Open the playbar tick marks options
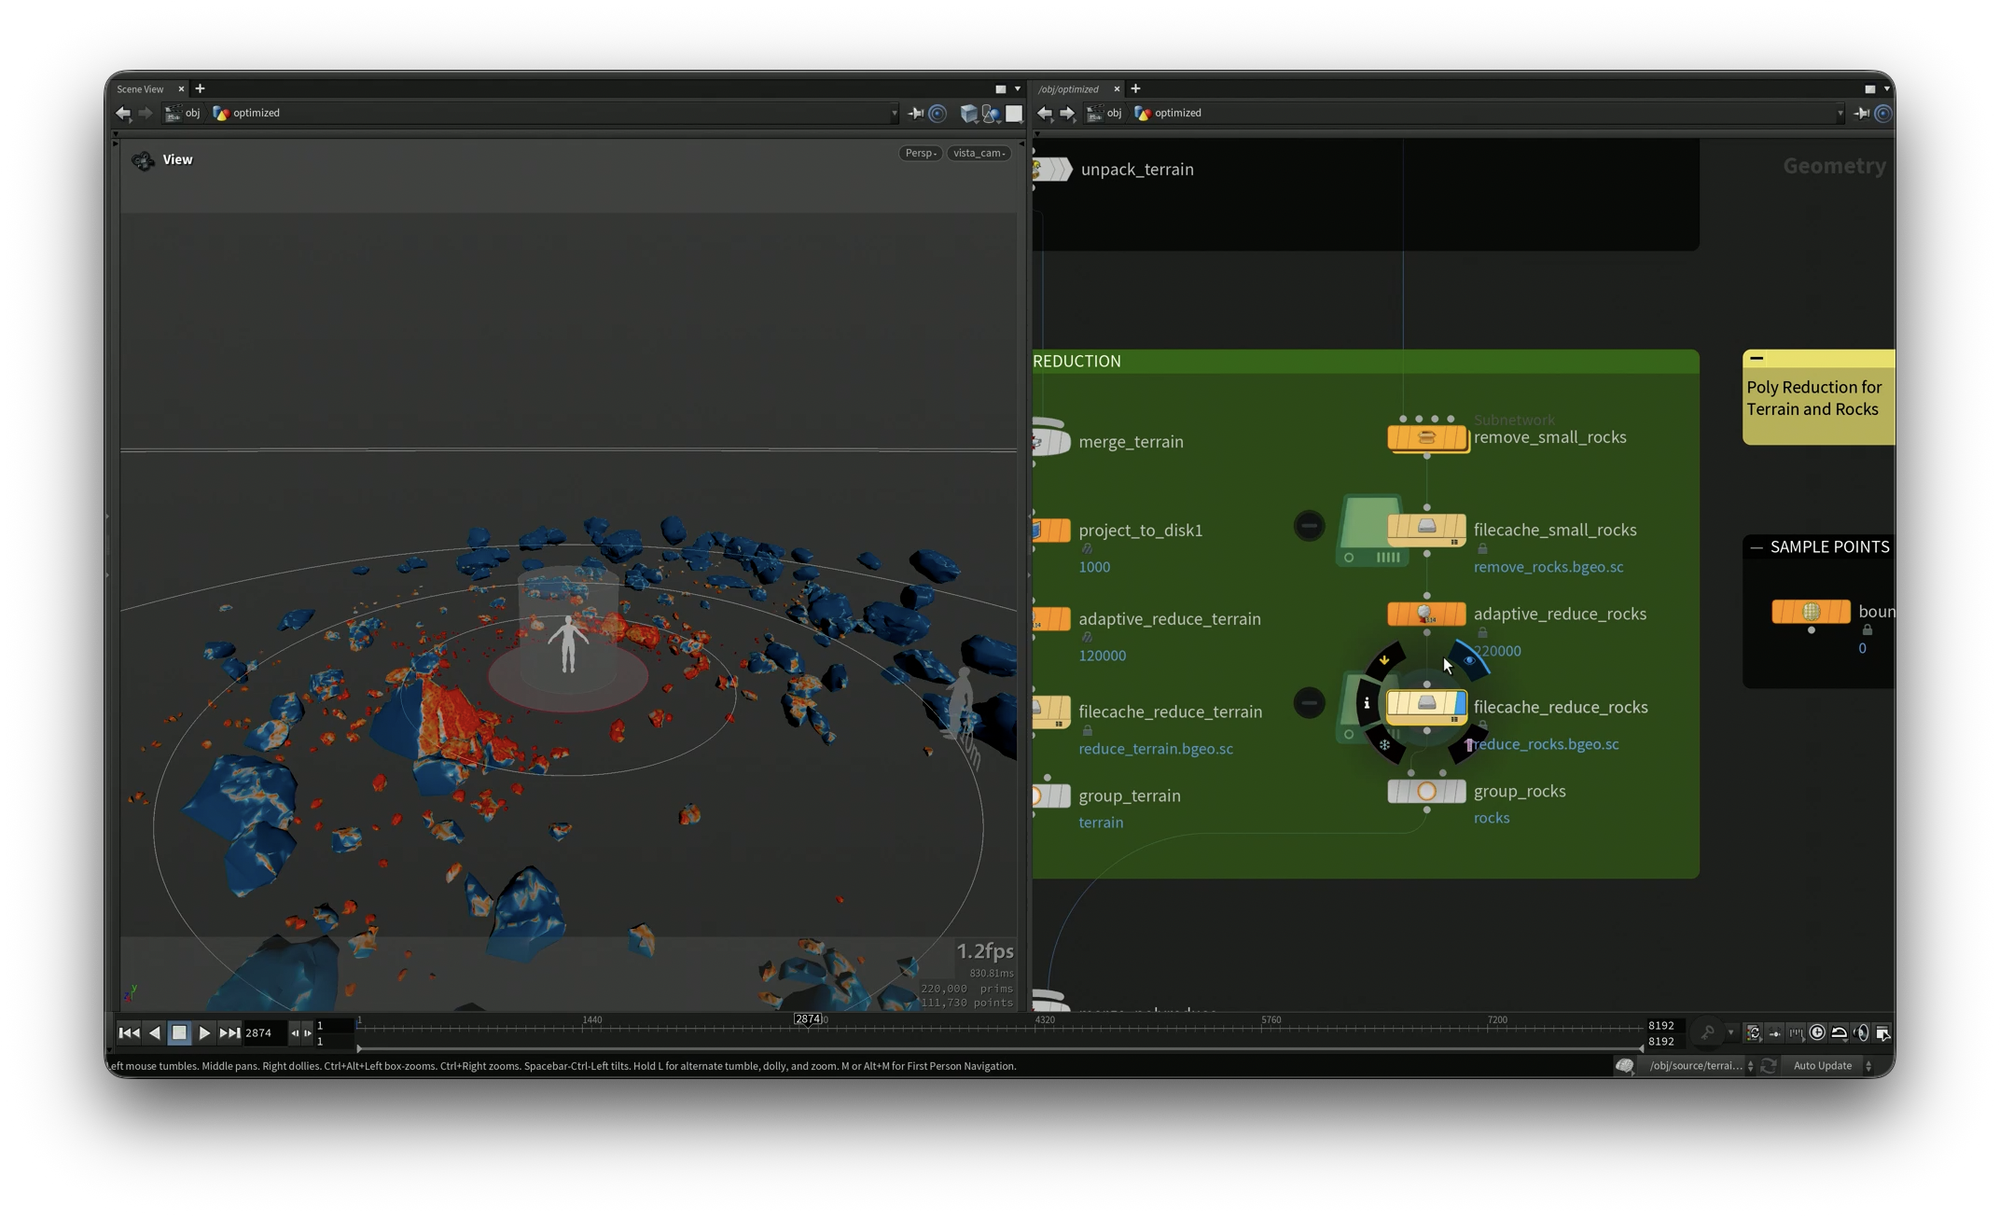Image resolution: width=2000 pixels, height=1216 pixels. (x=1796, y=1033)
